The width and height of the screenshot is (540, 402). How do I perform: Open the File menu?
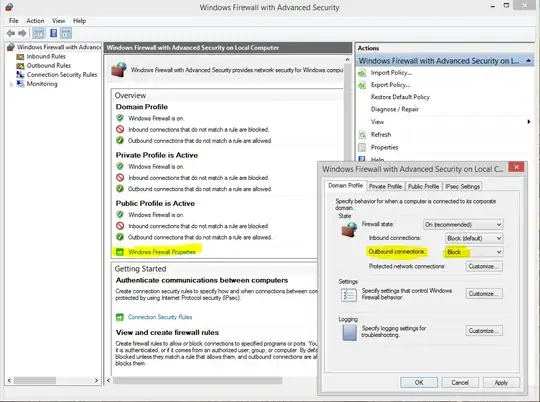pyautogui.click(x=14, y=21)
